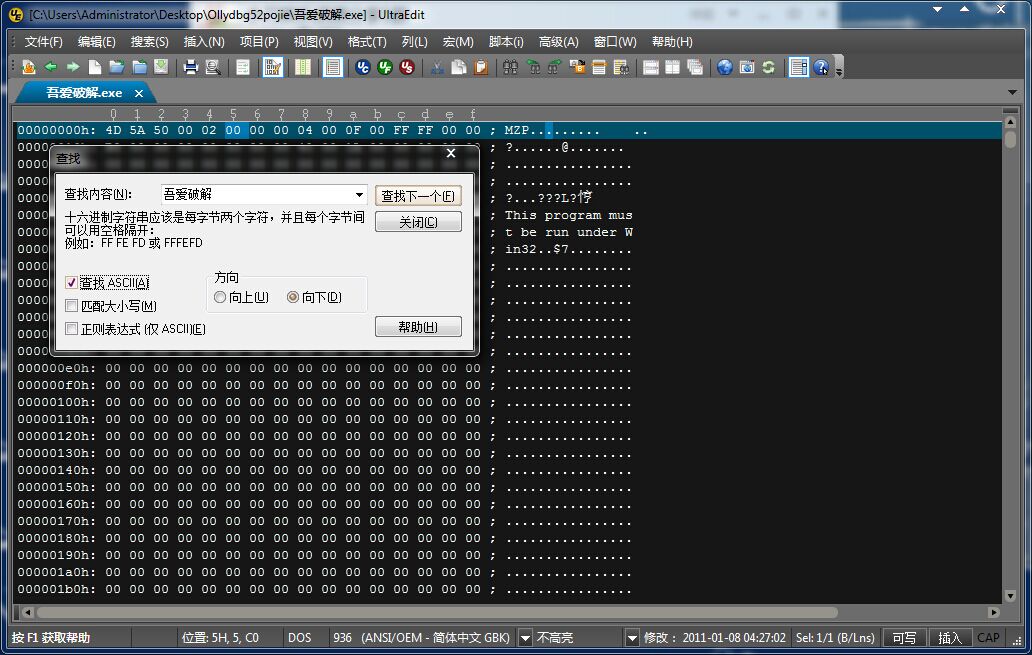Open the 格式(T) menu
This screenshot has width=1032, height=655.
click(367, 42)
